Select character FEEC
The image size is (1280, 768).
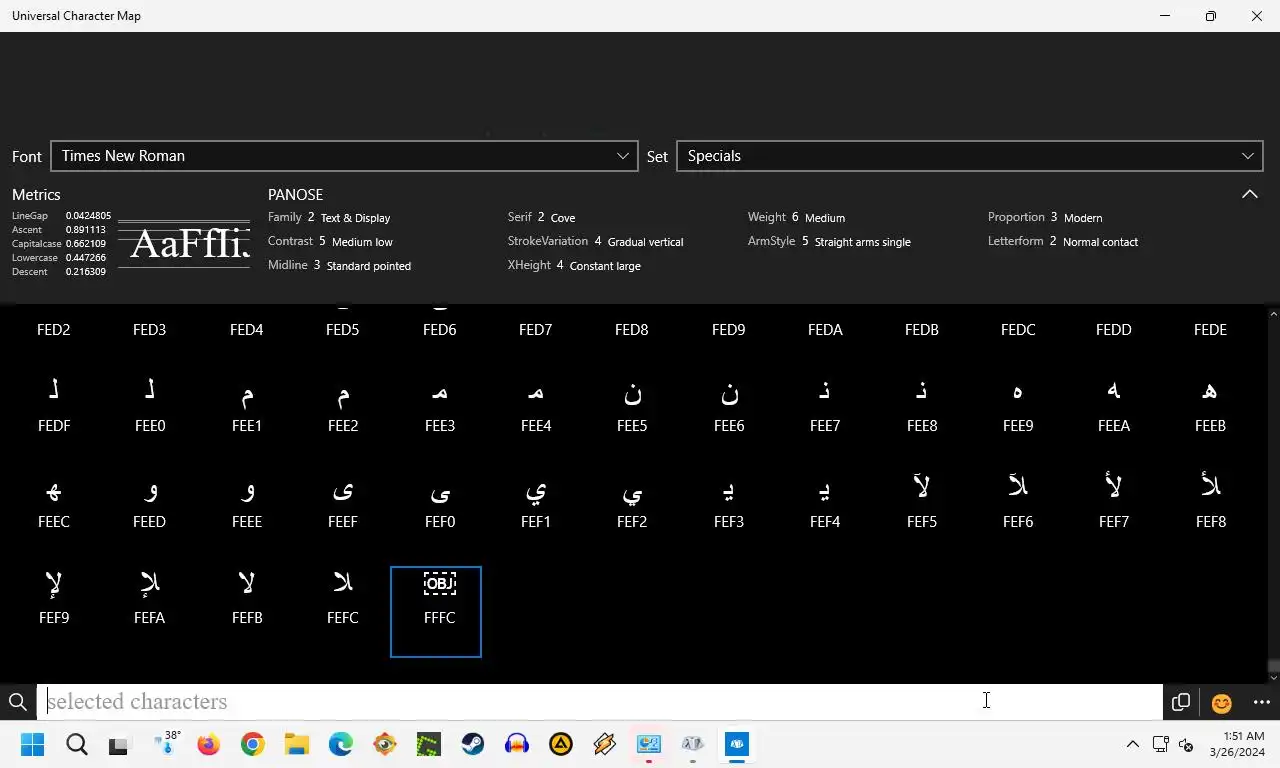coord(54,504)
